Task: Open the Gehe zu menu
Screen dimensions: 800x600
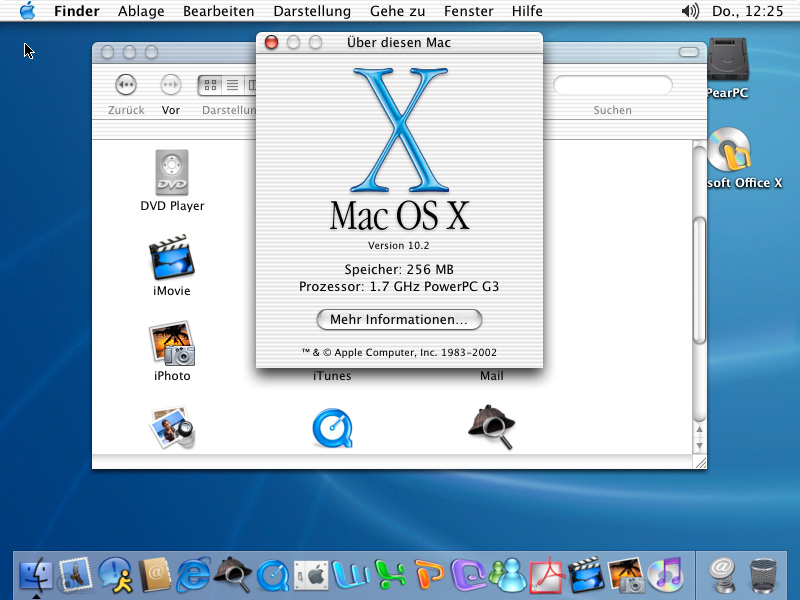Action: pyautogui.click(x=397, y=11)
